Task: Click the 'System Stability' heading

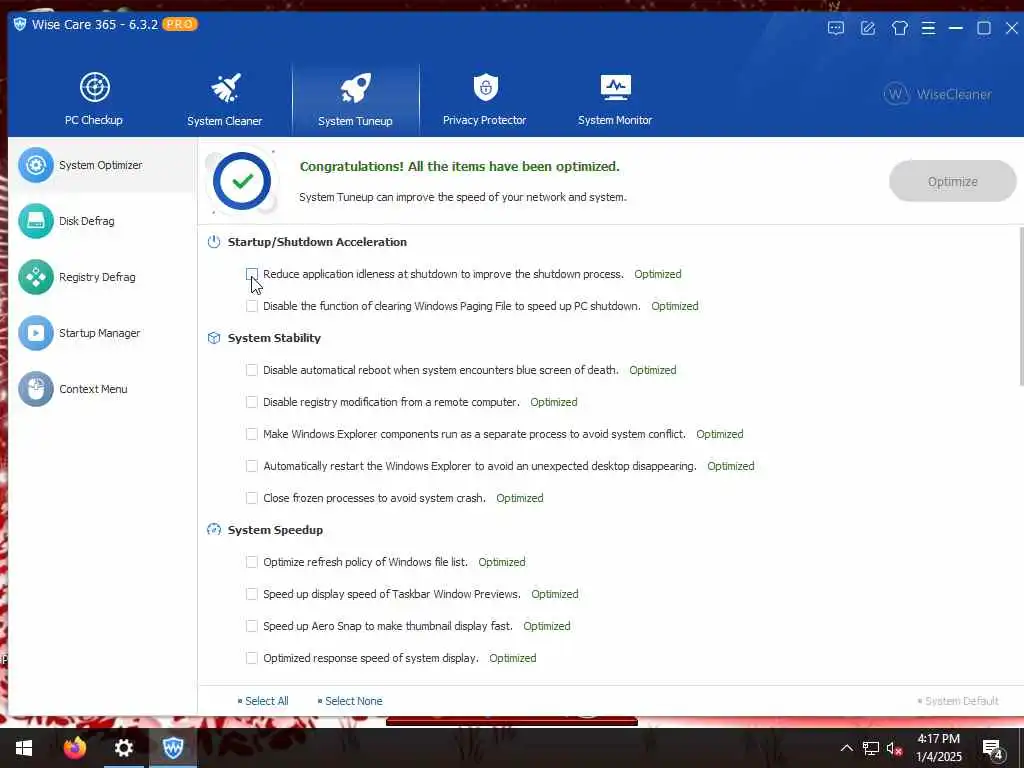Action: (x=274, y=338)
